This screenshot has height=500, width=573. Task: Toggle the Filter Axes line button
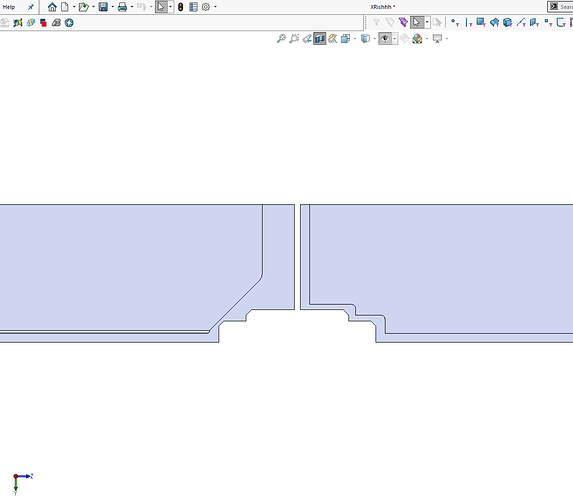point(521,23)
